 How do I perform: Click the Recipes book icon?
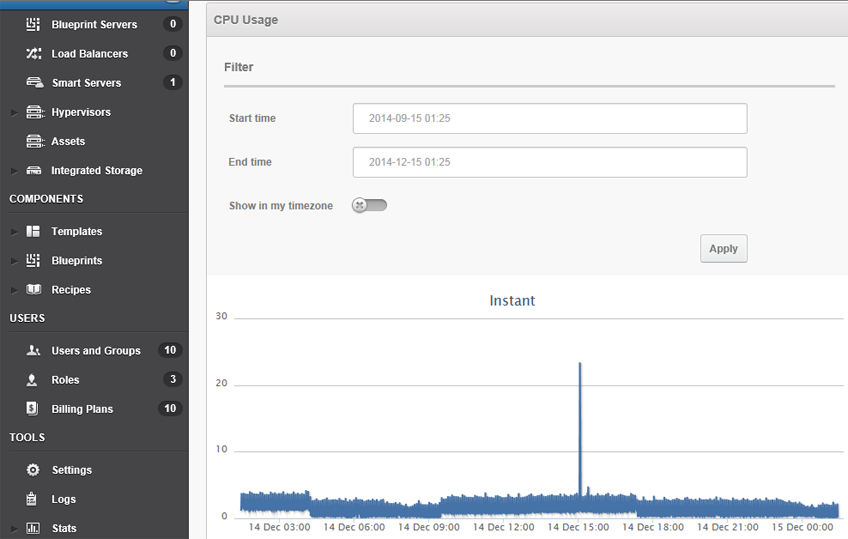(34, 290)
